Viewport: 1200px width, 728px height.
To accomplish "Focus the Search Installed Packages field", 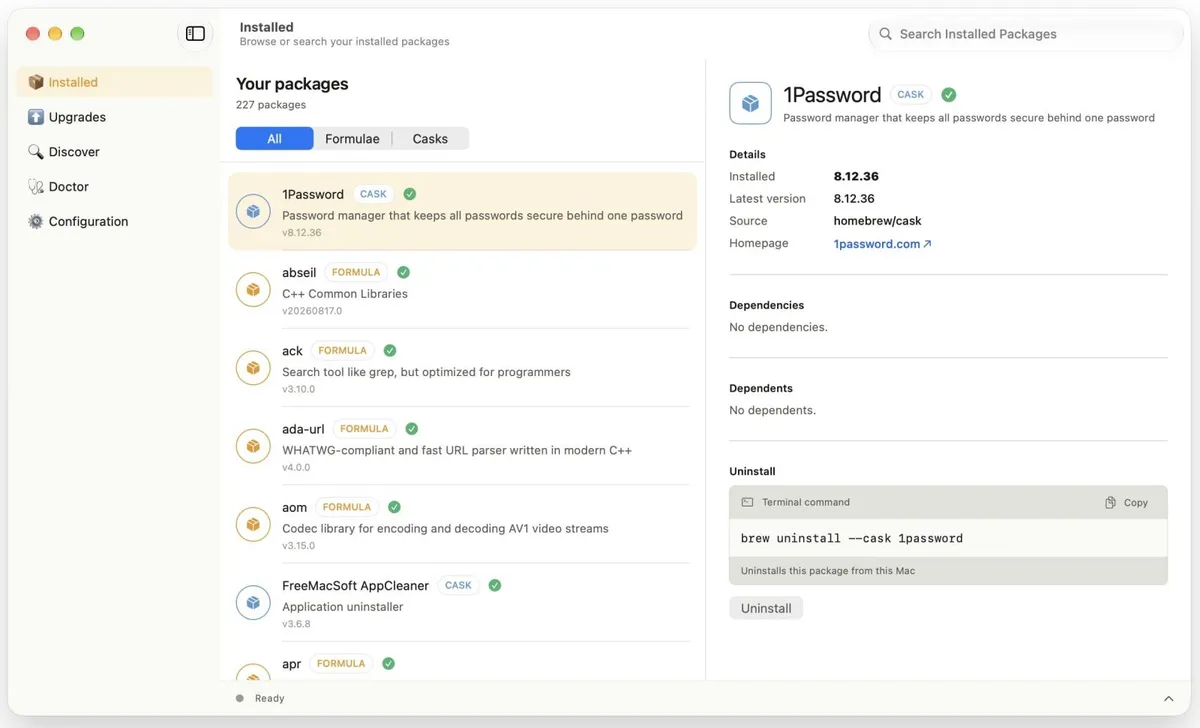I will pyautogui.click(x=1026, y=34).
